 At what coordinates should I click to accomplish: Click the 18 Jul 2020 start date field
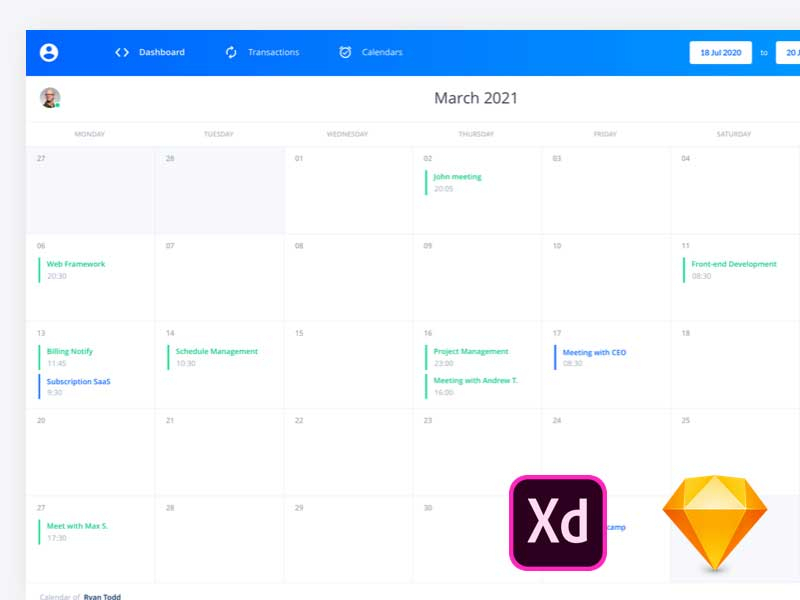click(720, 53)
